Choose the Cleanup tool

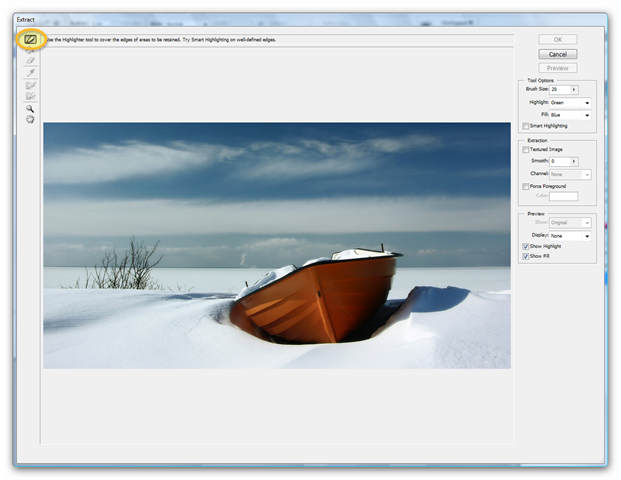click(30, 85)
